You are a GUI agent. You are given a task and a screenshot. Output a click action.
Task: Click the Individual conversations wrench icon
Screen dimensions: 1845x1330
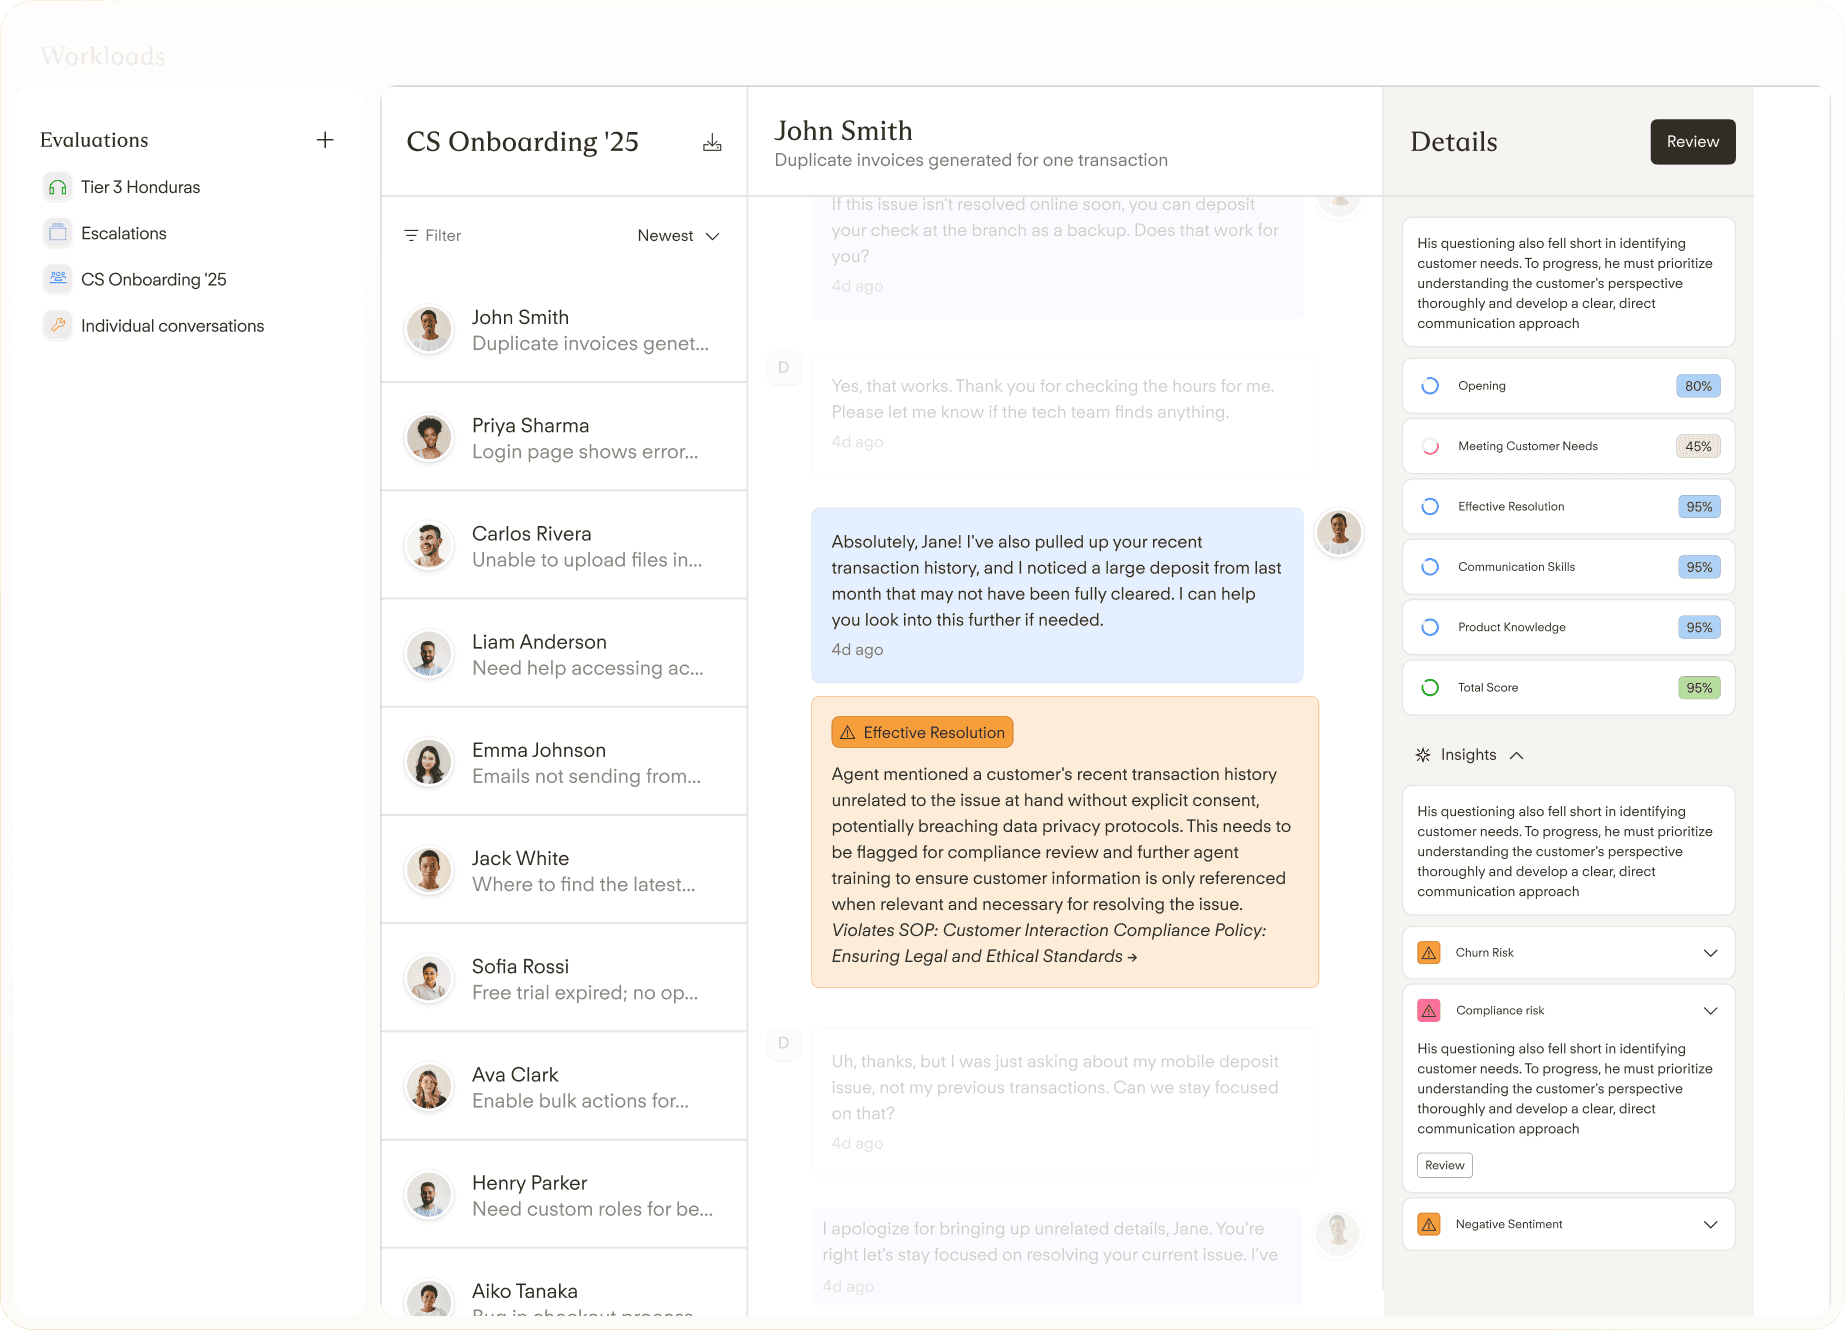click(58, 325)
